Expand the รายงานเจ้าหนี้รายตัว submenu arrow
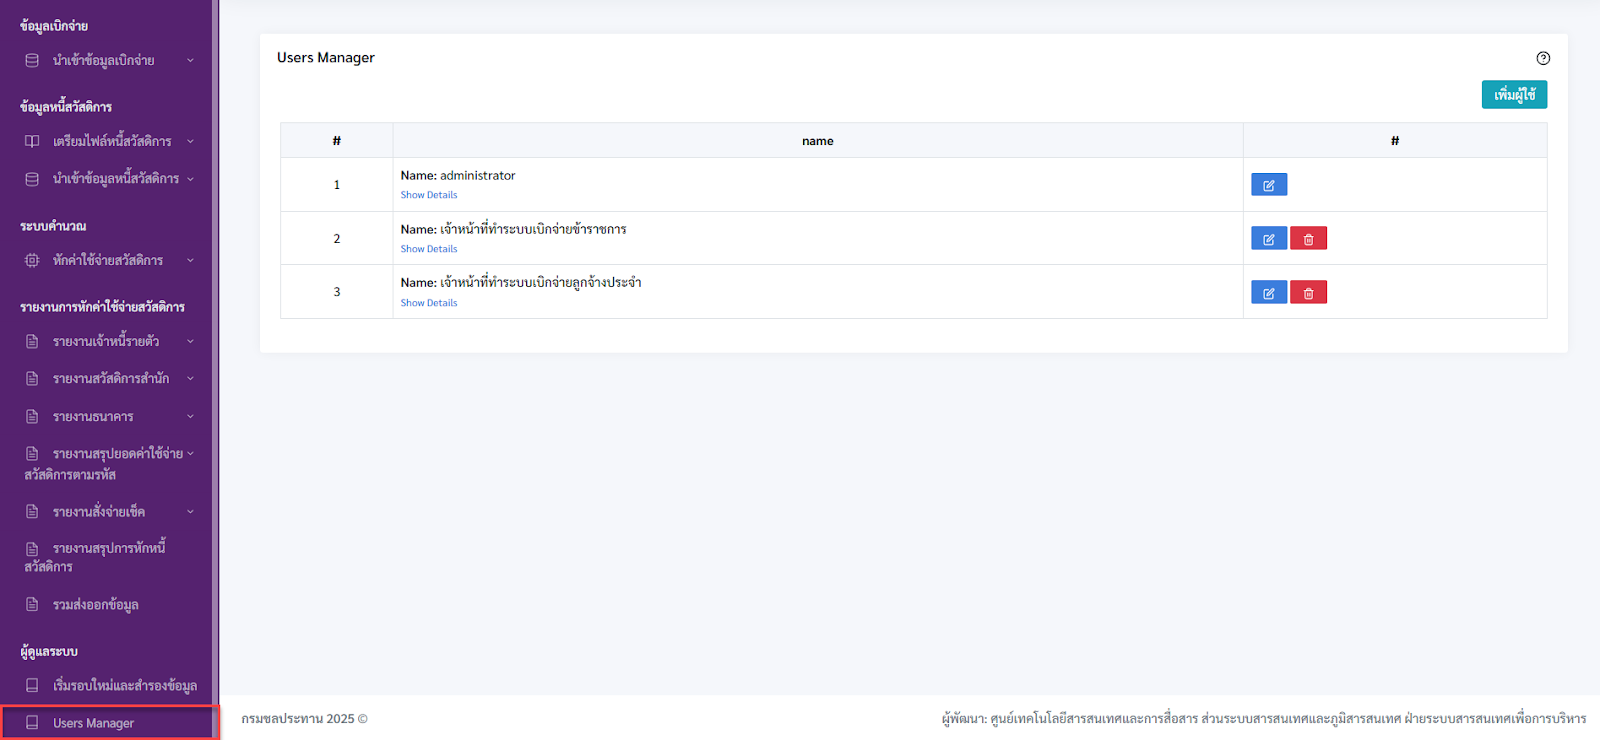Screen dimensions: 1600x740 click(x=190, y=341)
